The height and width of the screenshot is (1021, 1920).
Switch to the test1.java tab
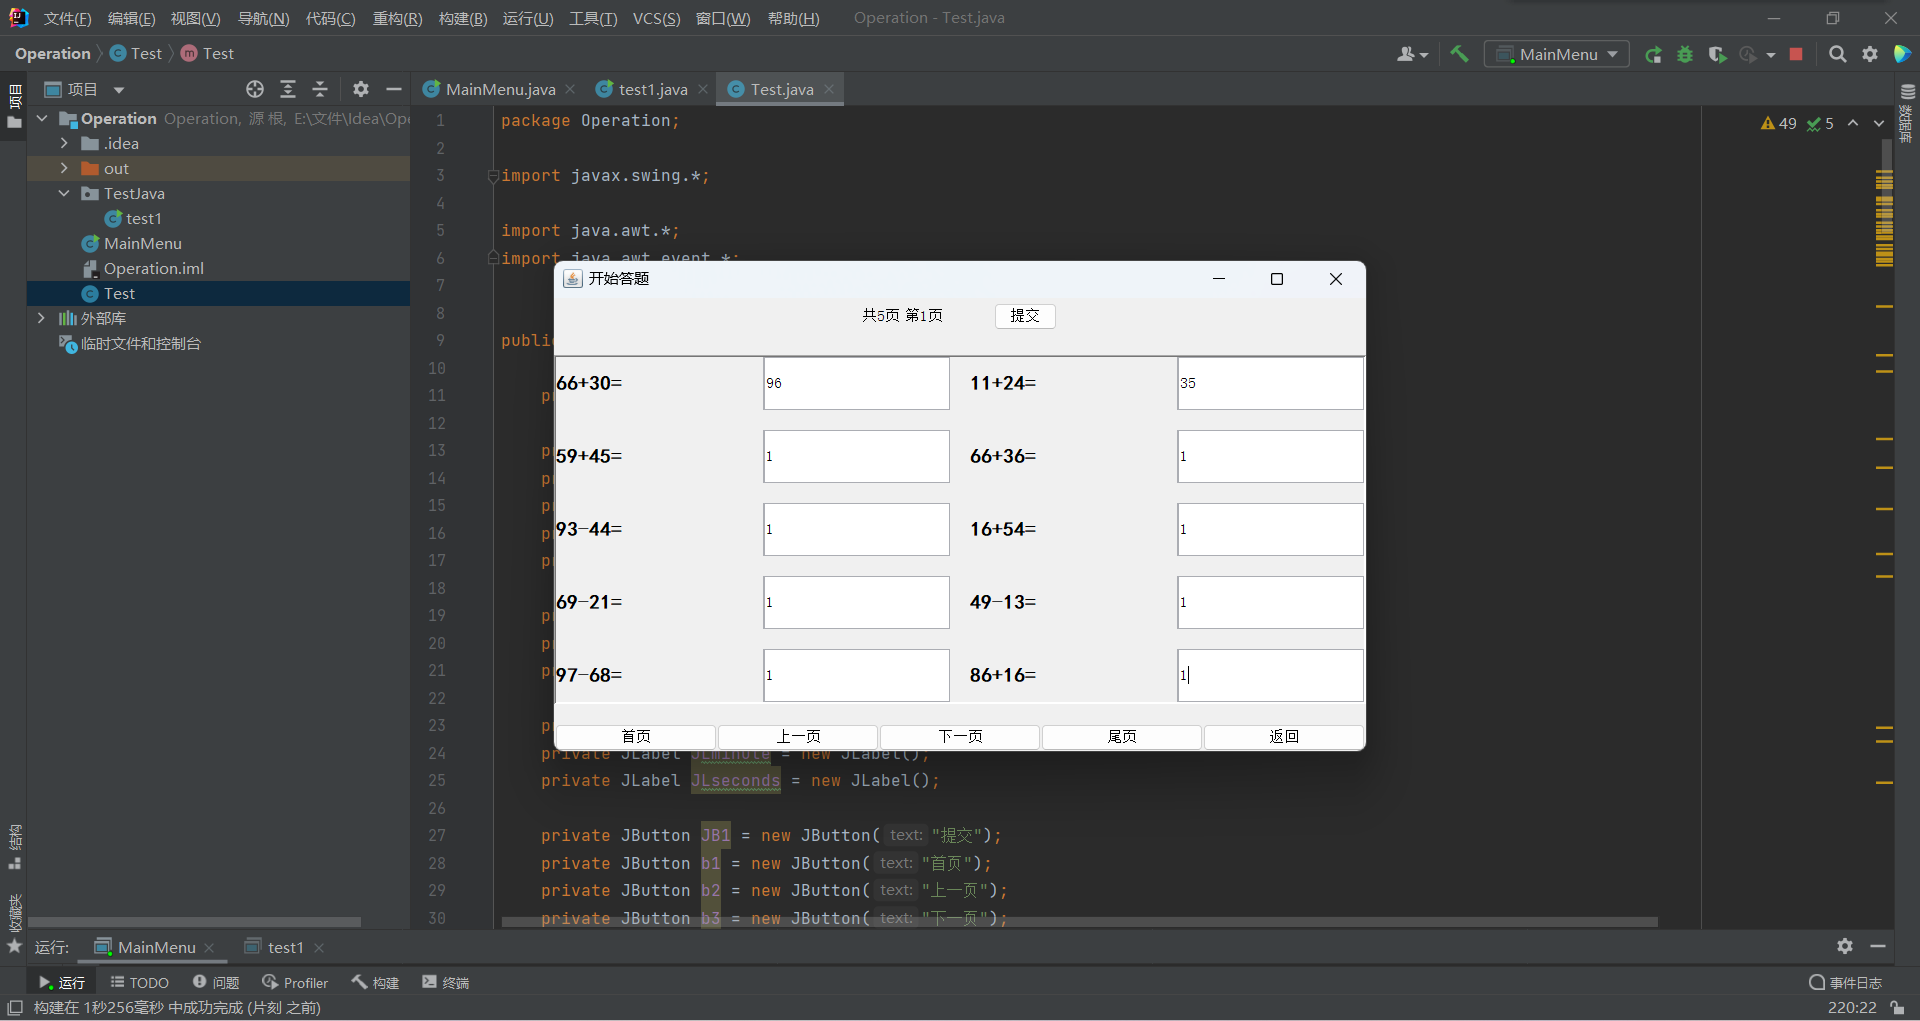[652, 89]
